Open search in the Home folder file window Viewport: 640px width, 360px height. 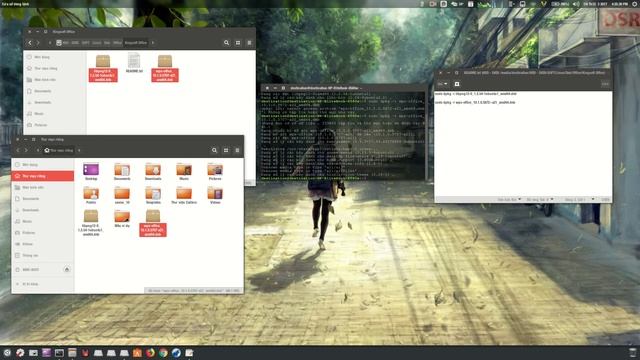[214, 150]
